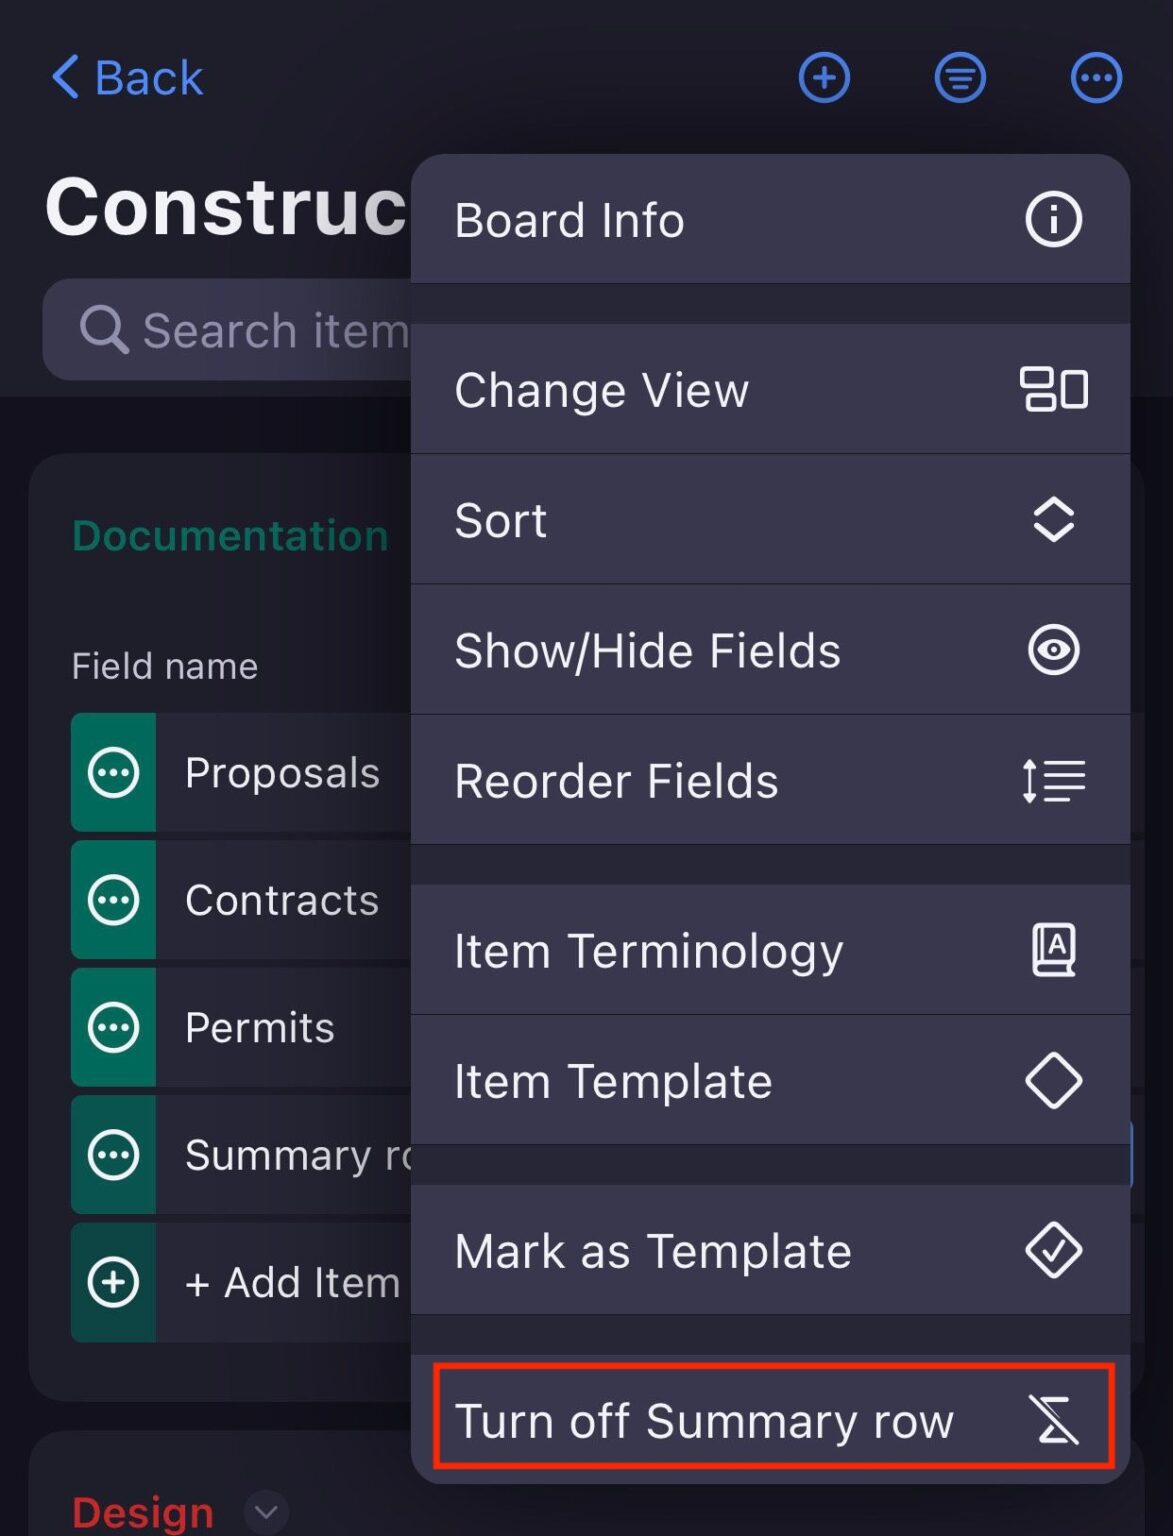Tap the more options ellipsis in top bar
Viewport: 1173px width, 1536px height.
click(x=1096, y=78)
